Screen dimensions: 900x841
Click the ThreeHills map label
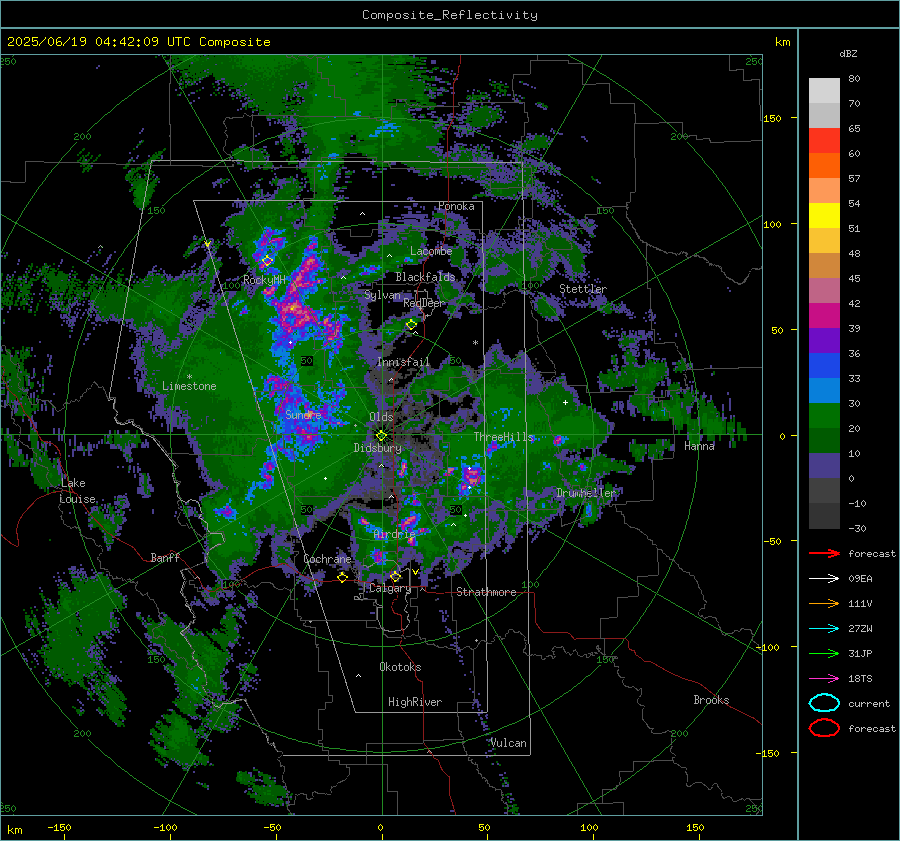pyautogui.click(x=504, y=437)
